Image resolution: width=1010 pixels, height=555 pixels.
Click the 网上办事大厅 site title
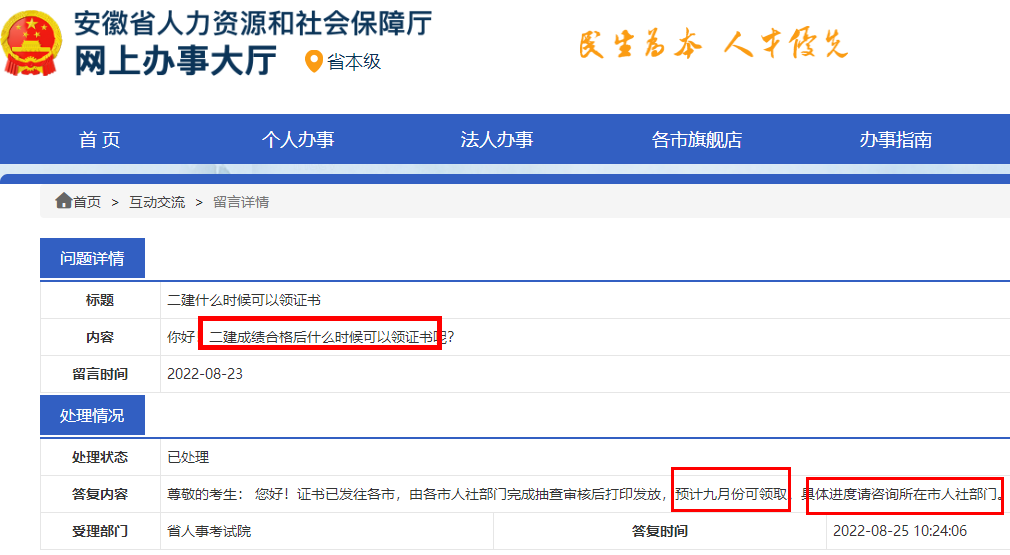[175, 61]
